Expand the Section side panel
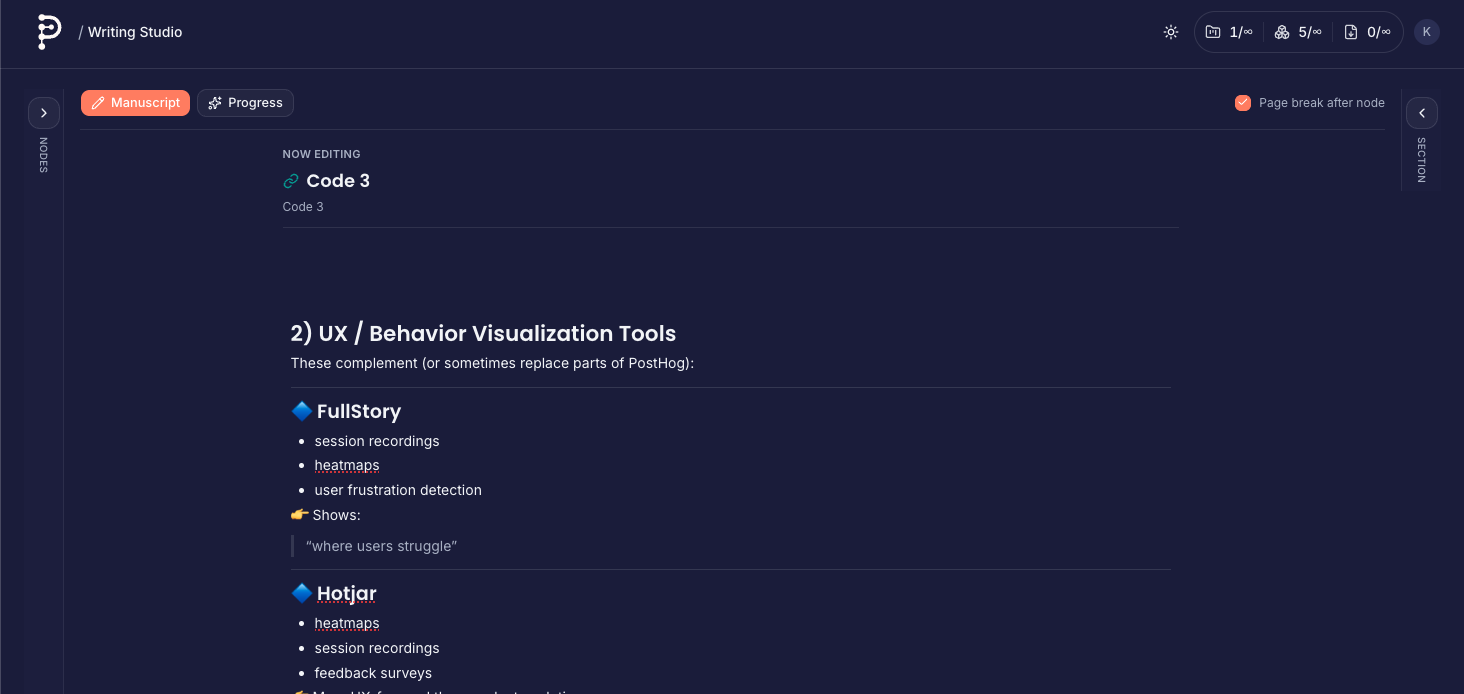Screen dimensions: 1464x694 (1421, 113)
